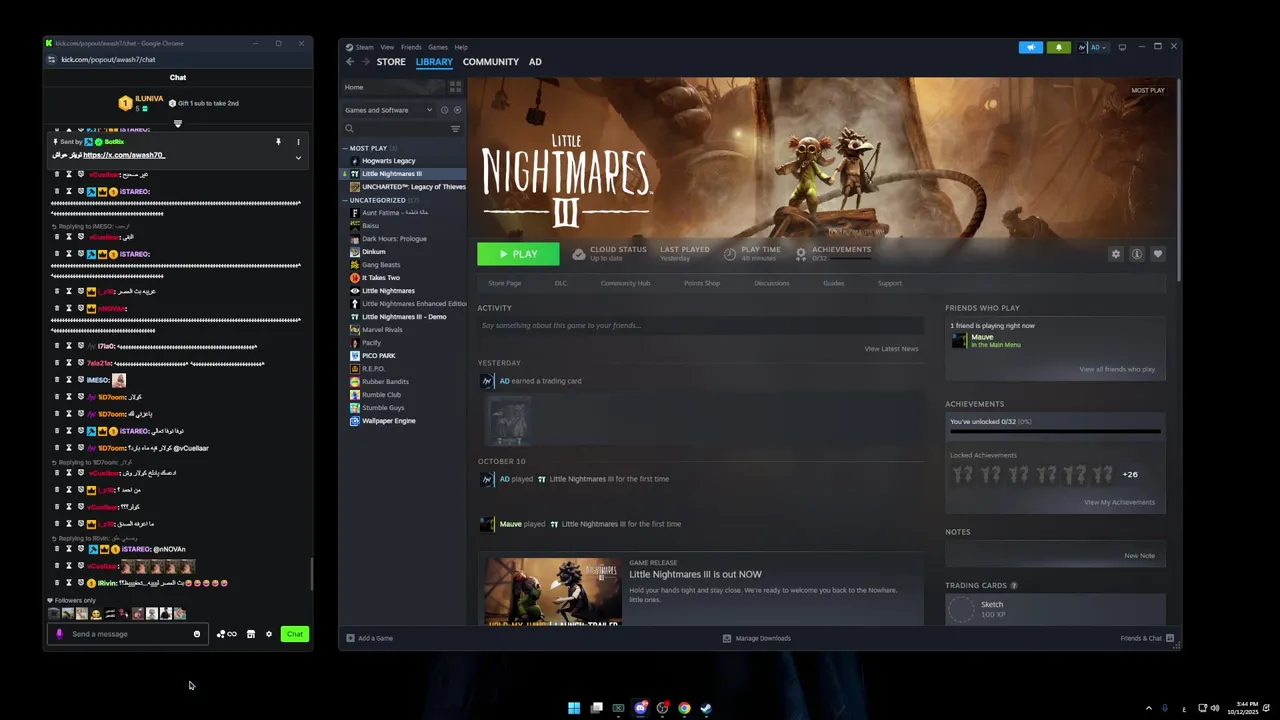Open the Community Hub link
This screenshot has width=1280, height=720.
(625, 283)
